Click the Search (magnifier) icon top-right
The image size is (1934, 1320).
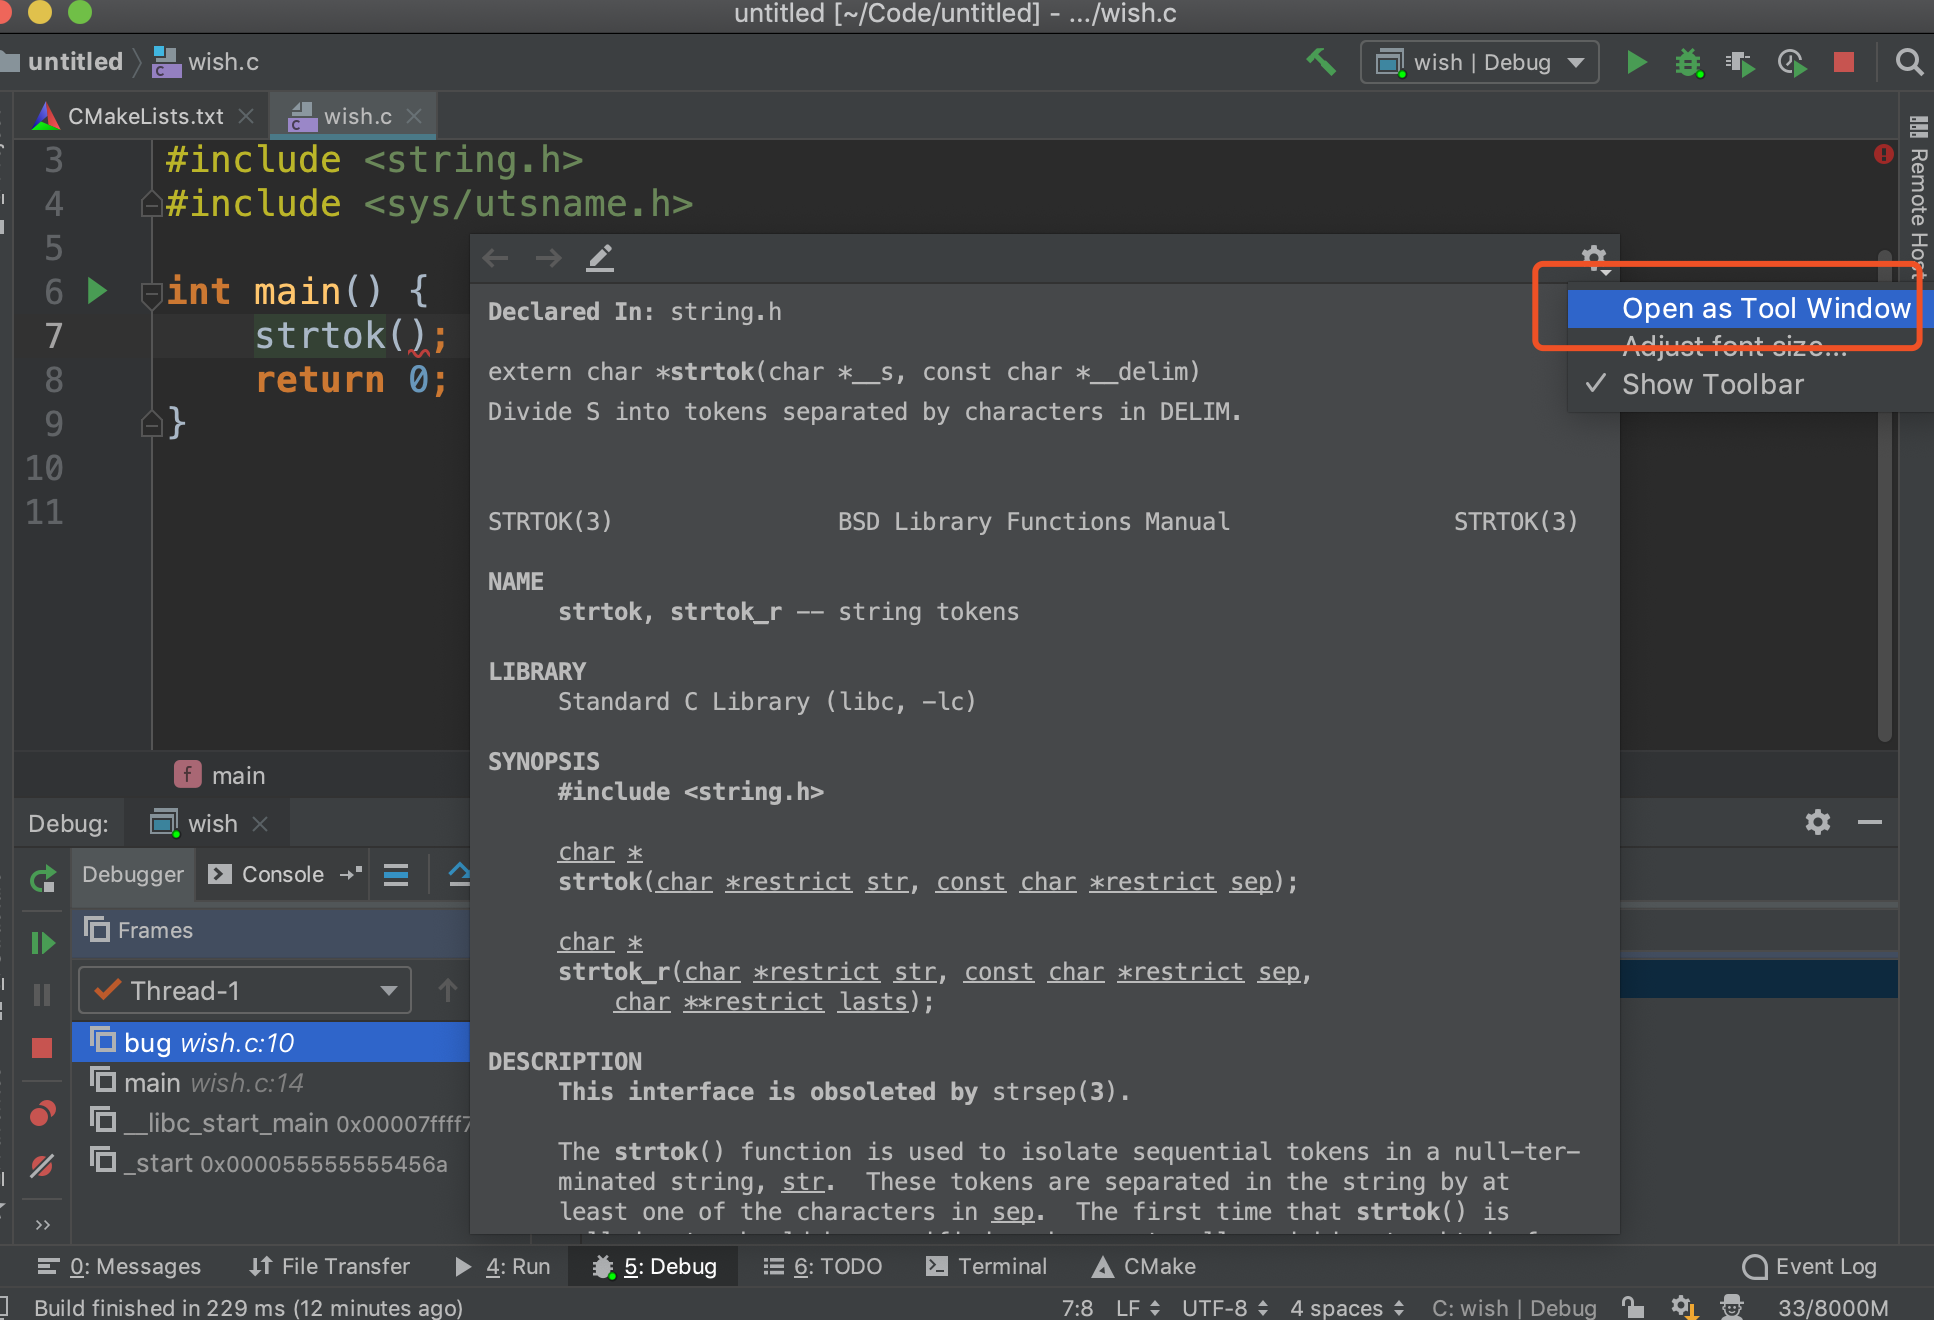[1909, 60]
